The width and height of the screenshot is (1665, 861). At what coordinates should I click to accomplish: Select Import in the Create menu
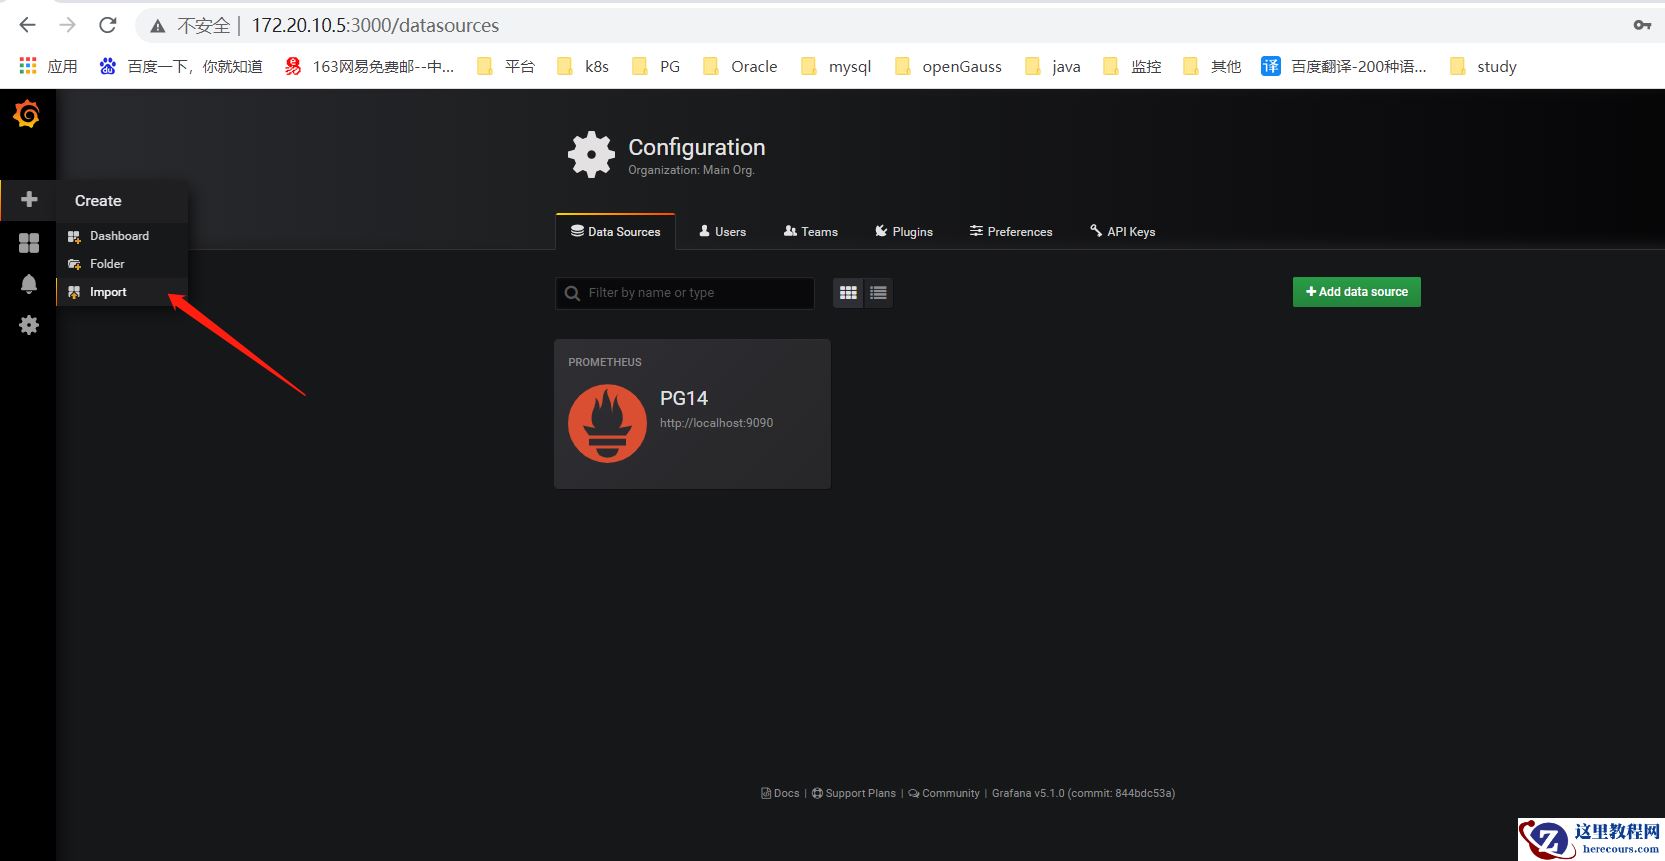(x=122, y=292)
